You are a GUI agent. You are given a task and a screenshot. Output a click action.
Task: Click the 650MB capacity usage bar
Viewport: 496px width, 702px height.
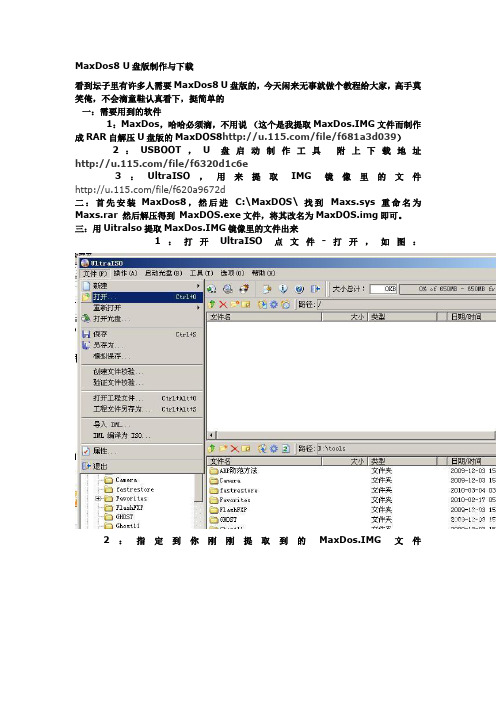447,289
